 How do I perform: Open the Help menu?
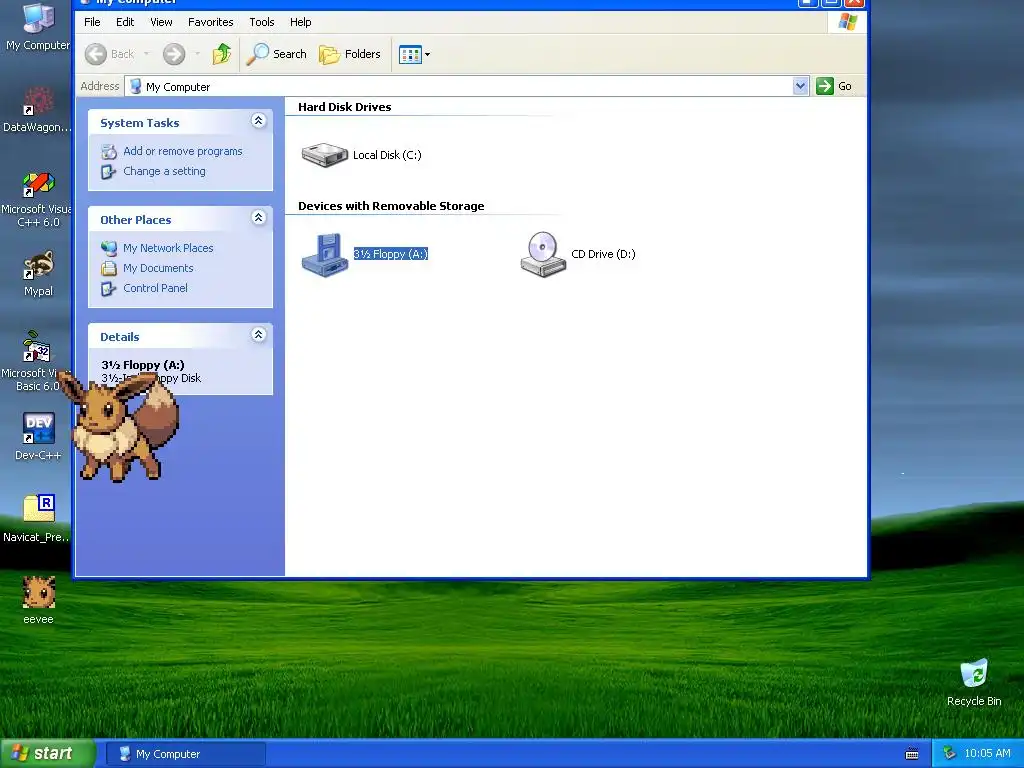point(300,22)
